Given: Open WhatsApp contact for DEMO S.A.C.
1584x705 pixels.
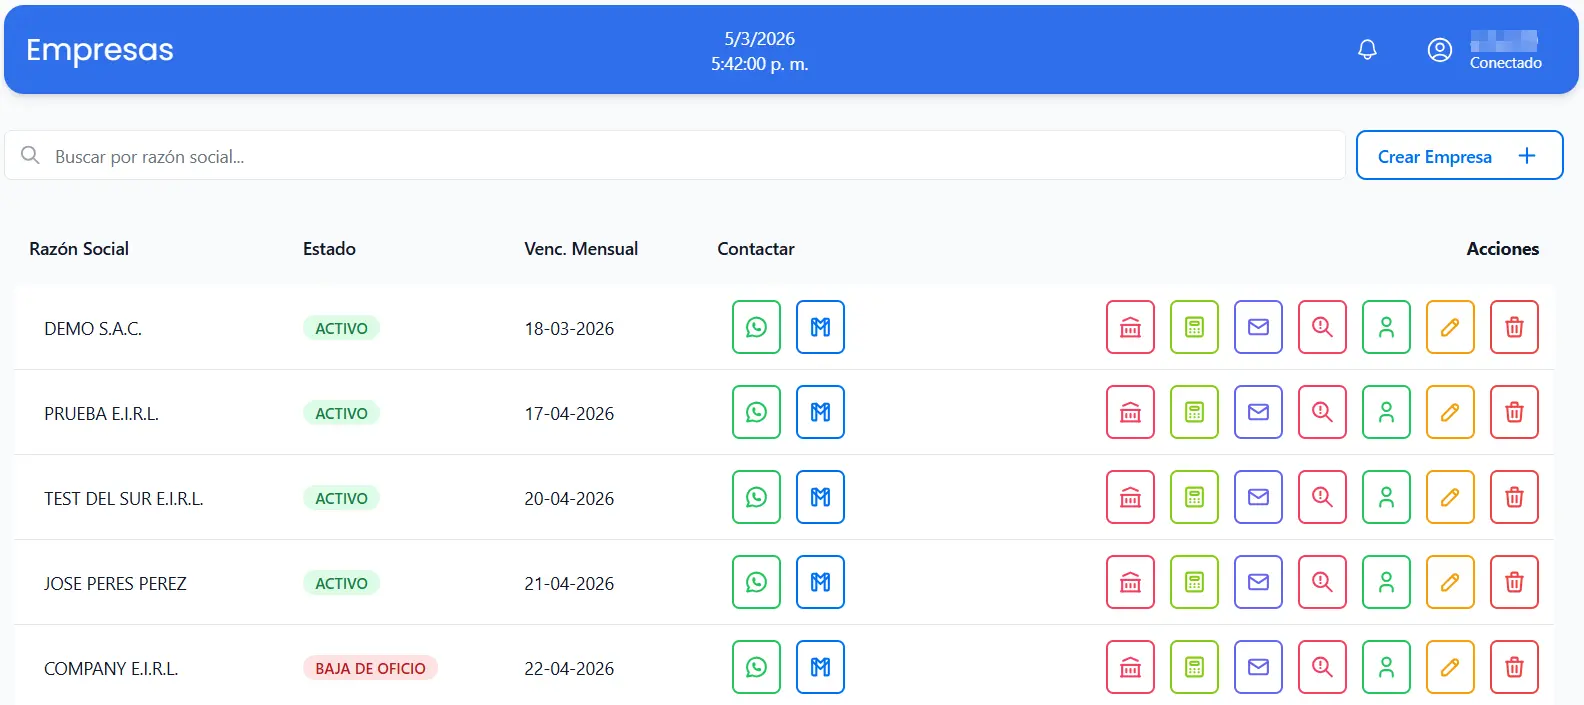Looking at the screenshot, I should pos(756,327).
